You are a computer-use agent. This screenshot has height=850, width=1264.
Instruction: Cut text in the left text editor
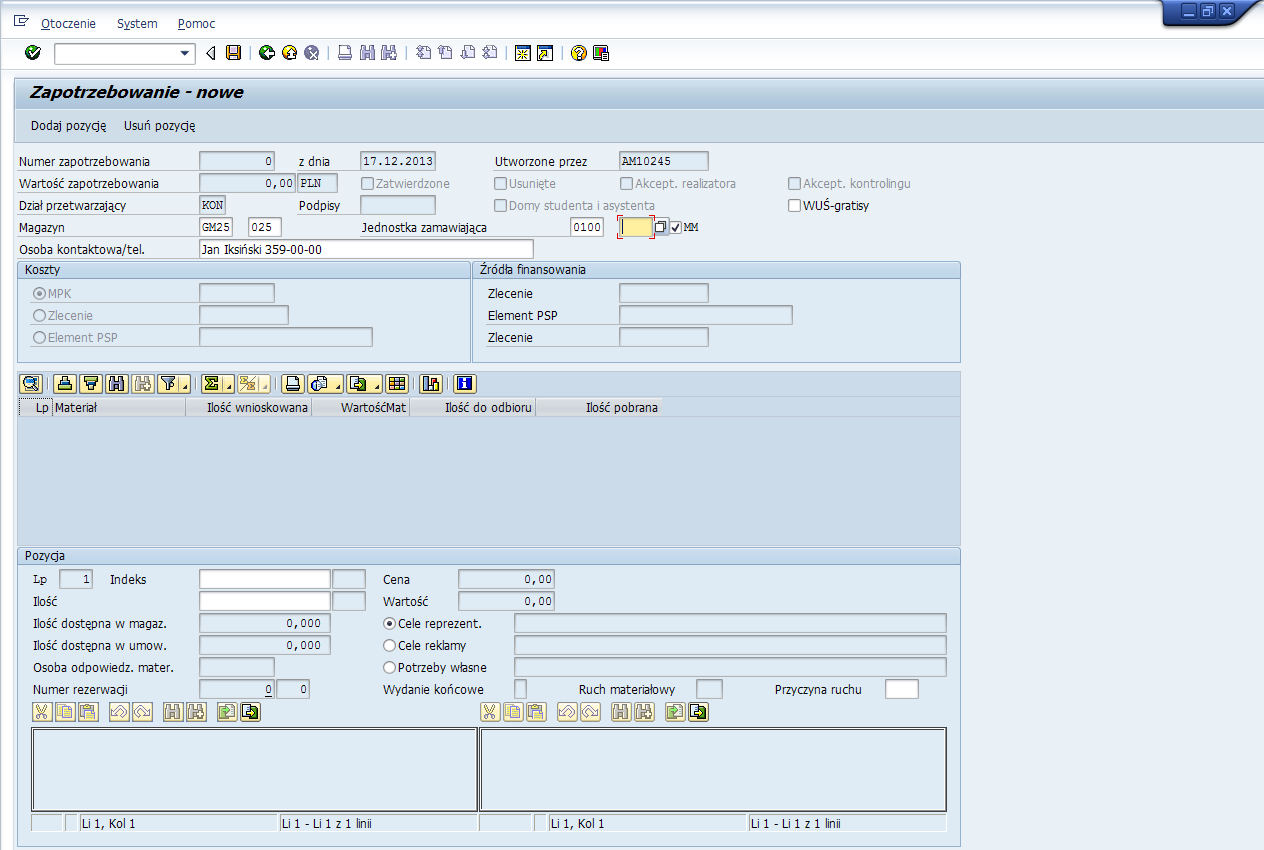pos(42,712)
